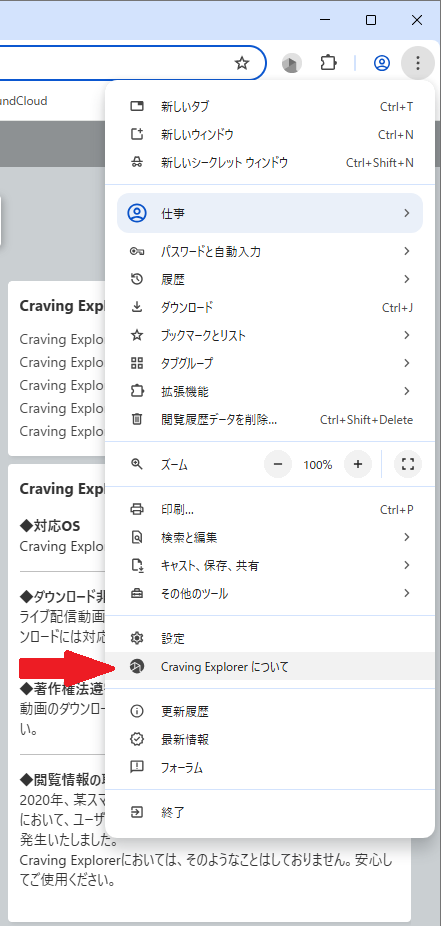Click the printer icon for 印刷
441x926 pixels.
tap(137, 509)
